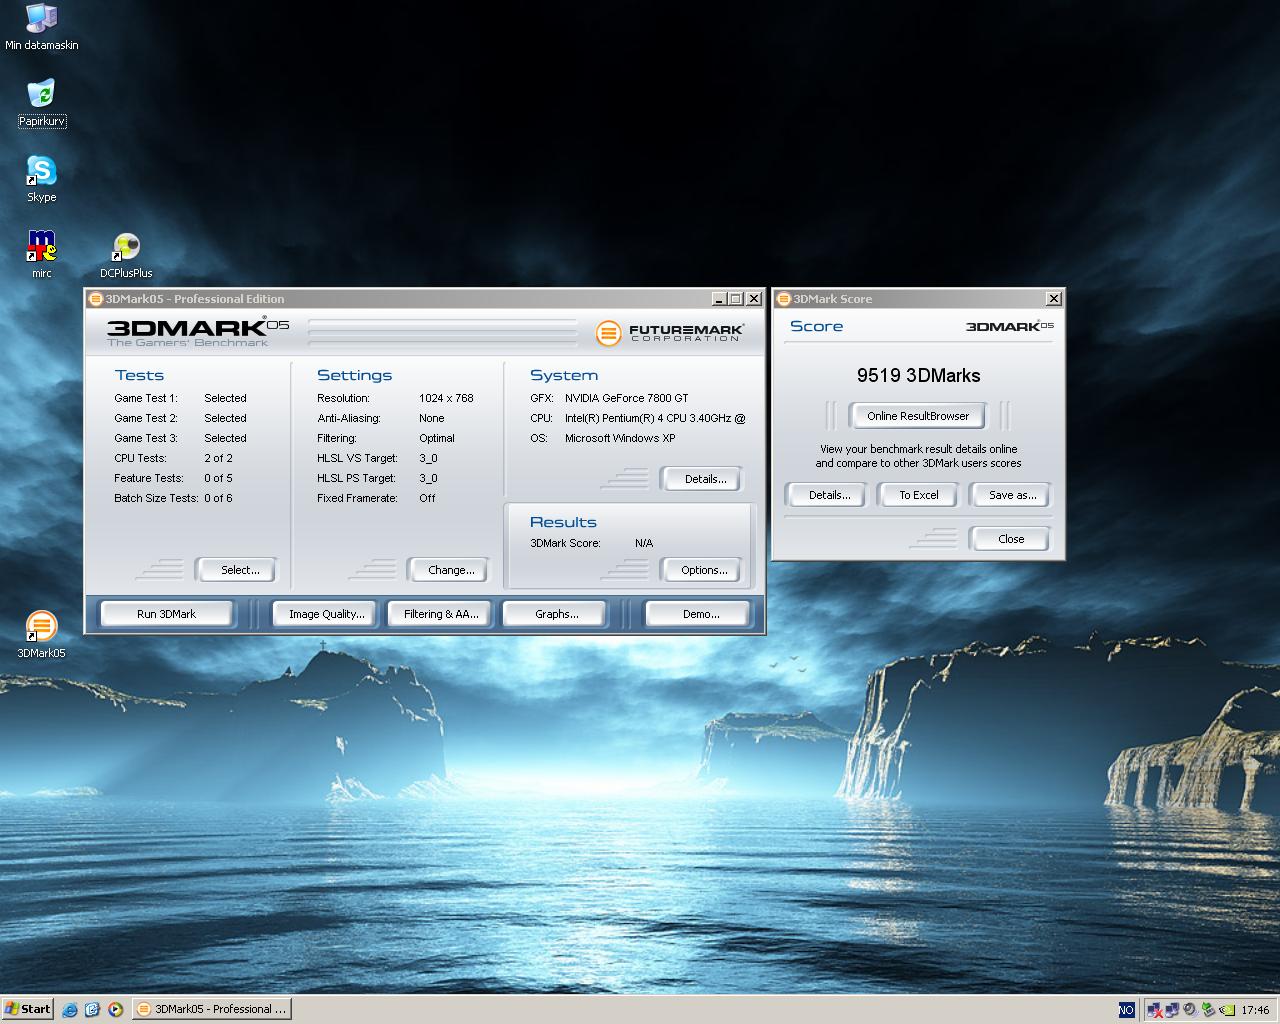The height and width of the screenshot is (1024, 1280).
Task: Click the DCPlusPlus desktop icon
Action: 126,247
